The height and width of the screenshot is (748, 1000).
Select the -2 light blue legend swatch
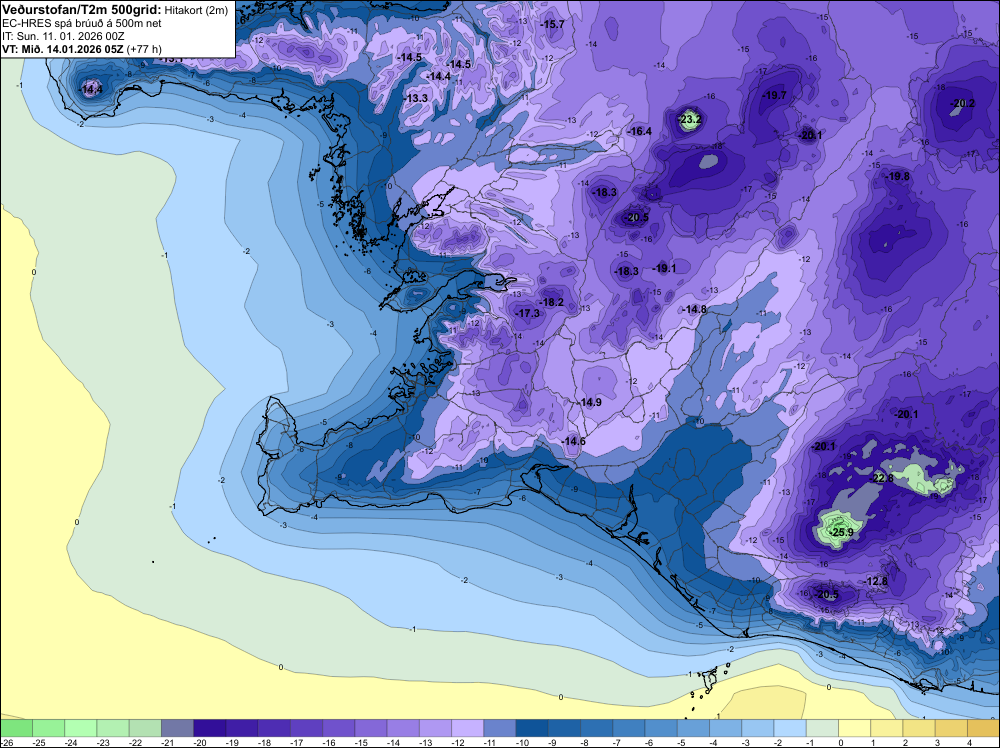790,728
